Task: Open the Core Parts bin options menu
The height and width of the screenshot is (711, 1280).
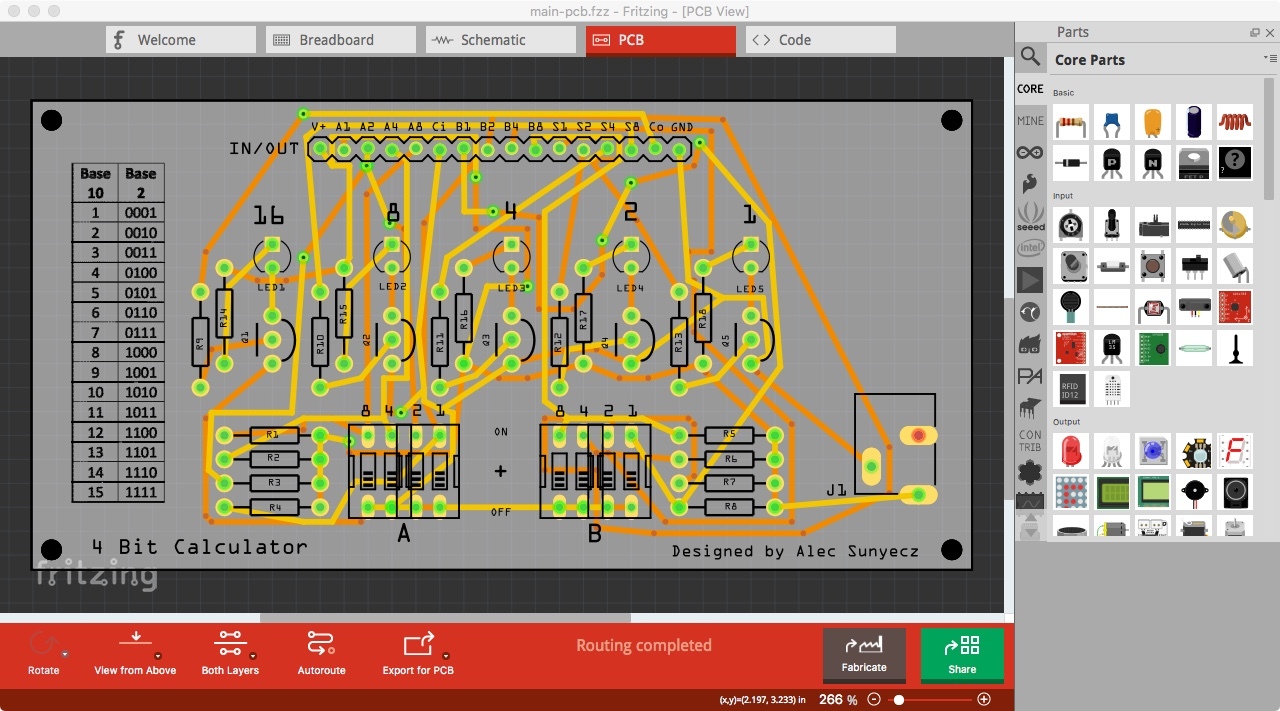Action: point(1270,59)
